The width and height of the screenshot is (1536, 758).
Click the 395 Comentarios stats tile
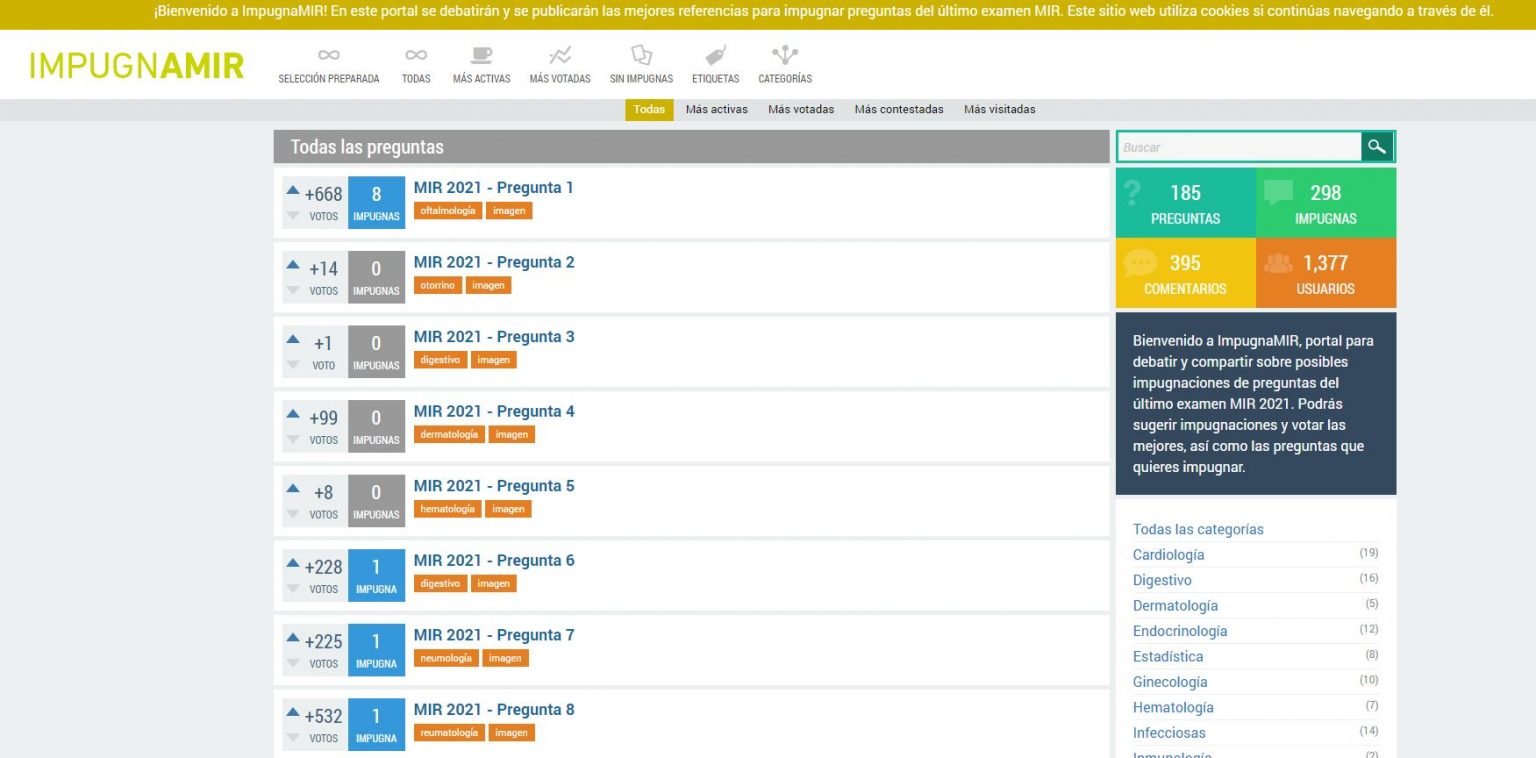[x=1186, y=273]
